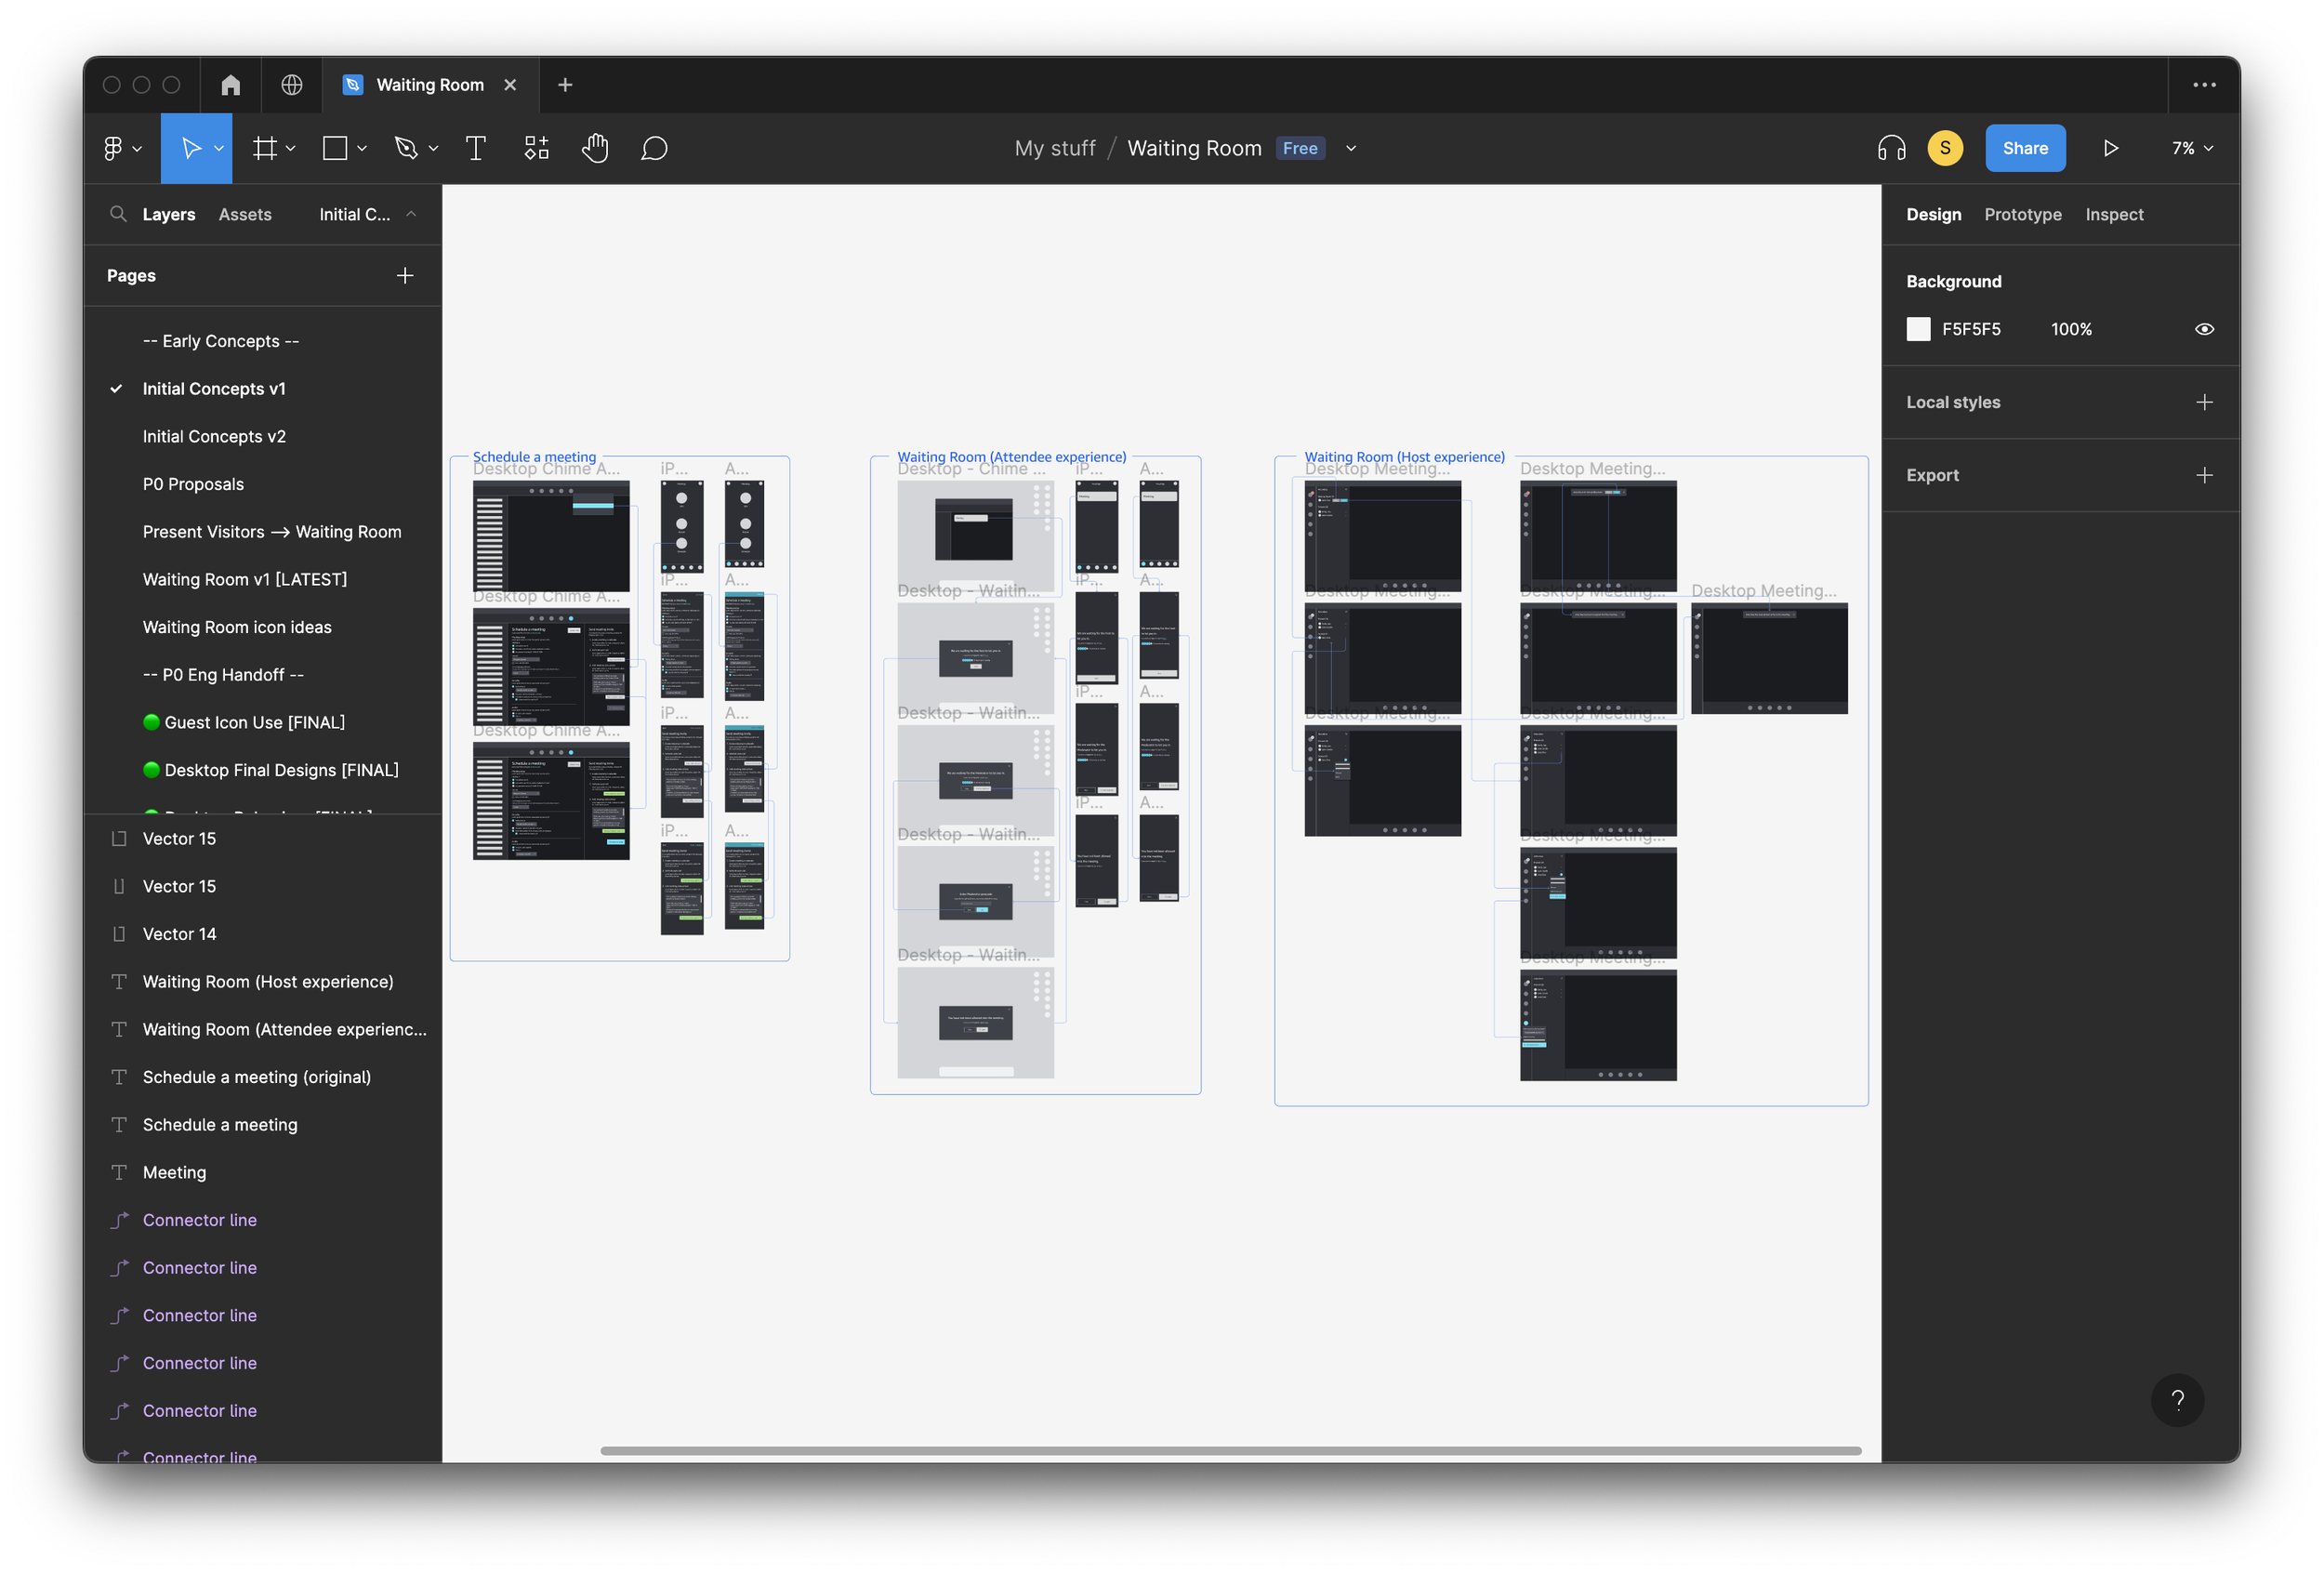Click the Home icon tab
The width and height of the screenshot is (2324, 1573).
click(230, 85)
